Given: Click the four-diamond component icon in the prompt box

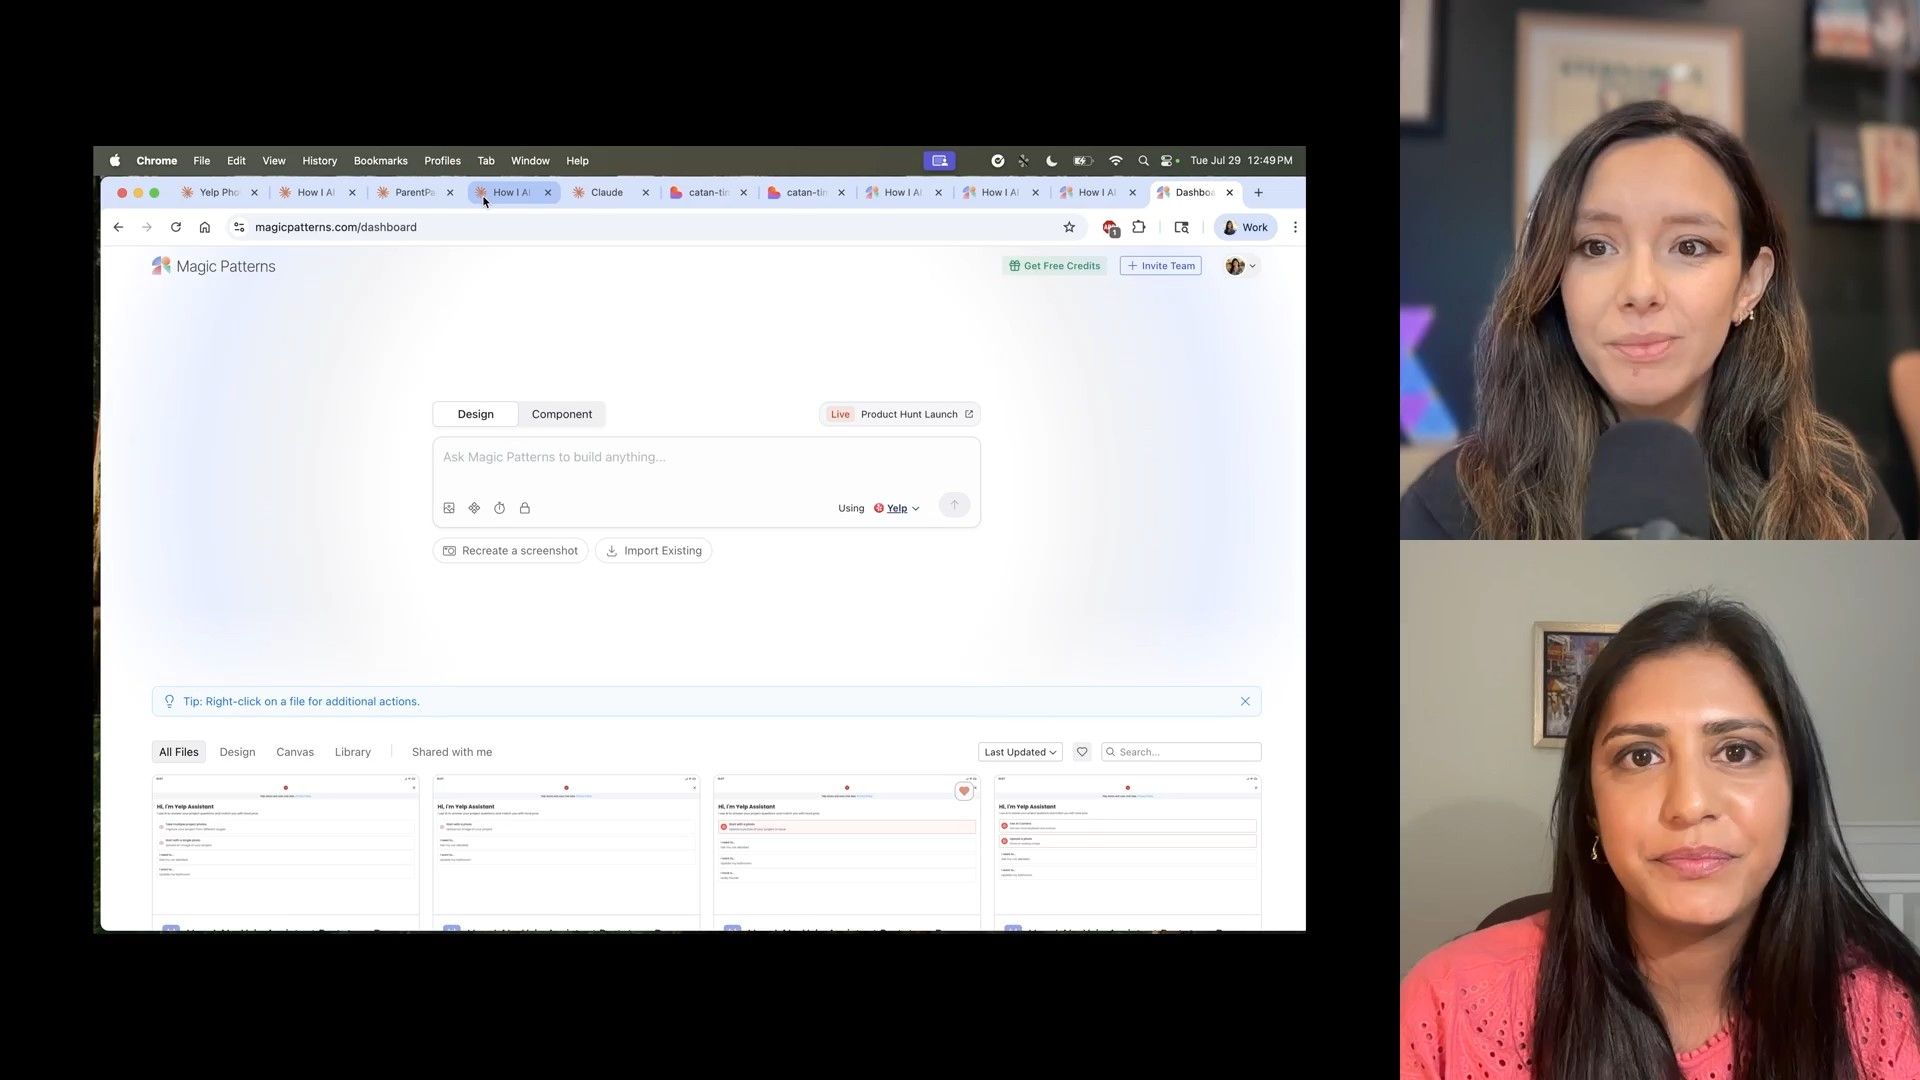Looking at the screenshot, I should click(474, 508).
